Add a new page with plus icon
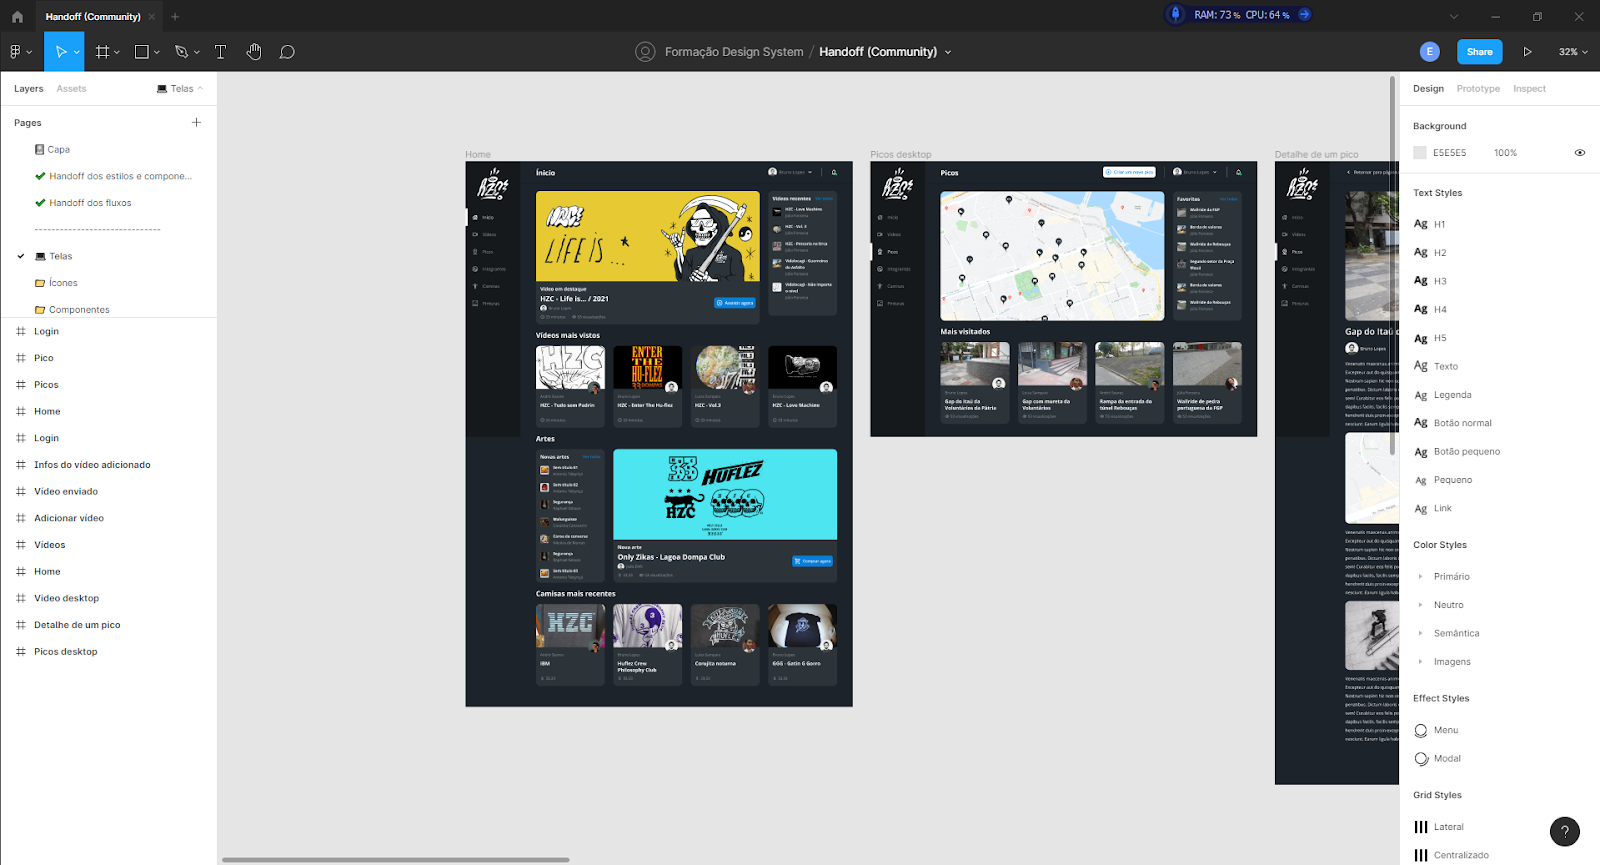The height and width of the screenshot is (865, 1600). click(x=196, y=122)
